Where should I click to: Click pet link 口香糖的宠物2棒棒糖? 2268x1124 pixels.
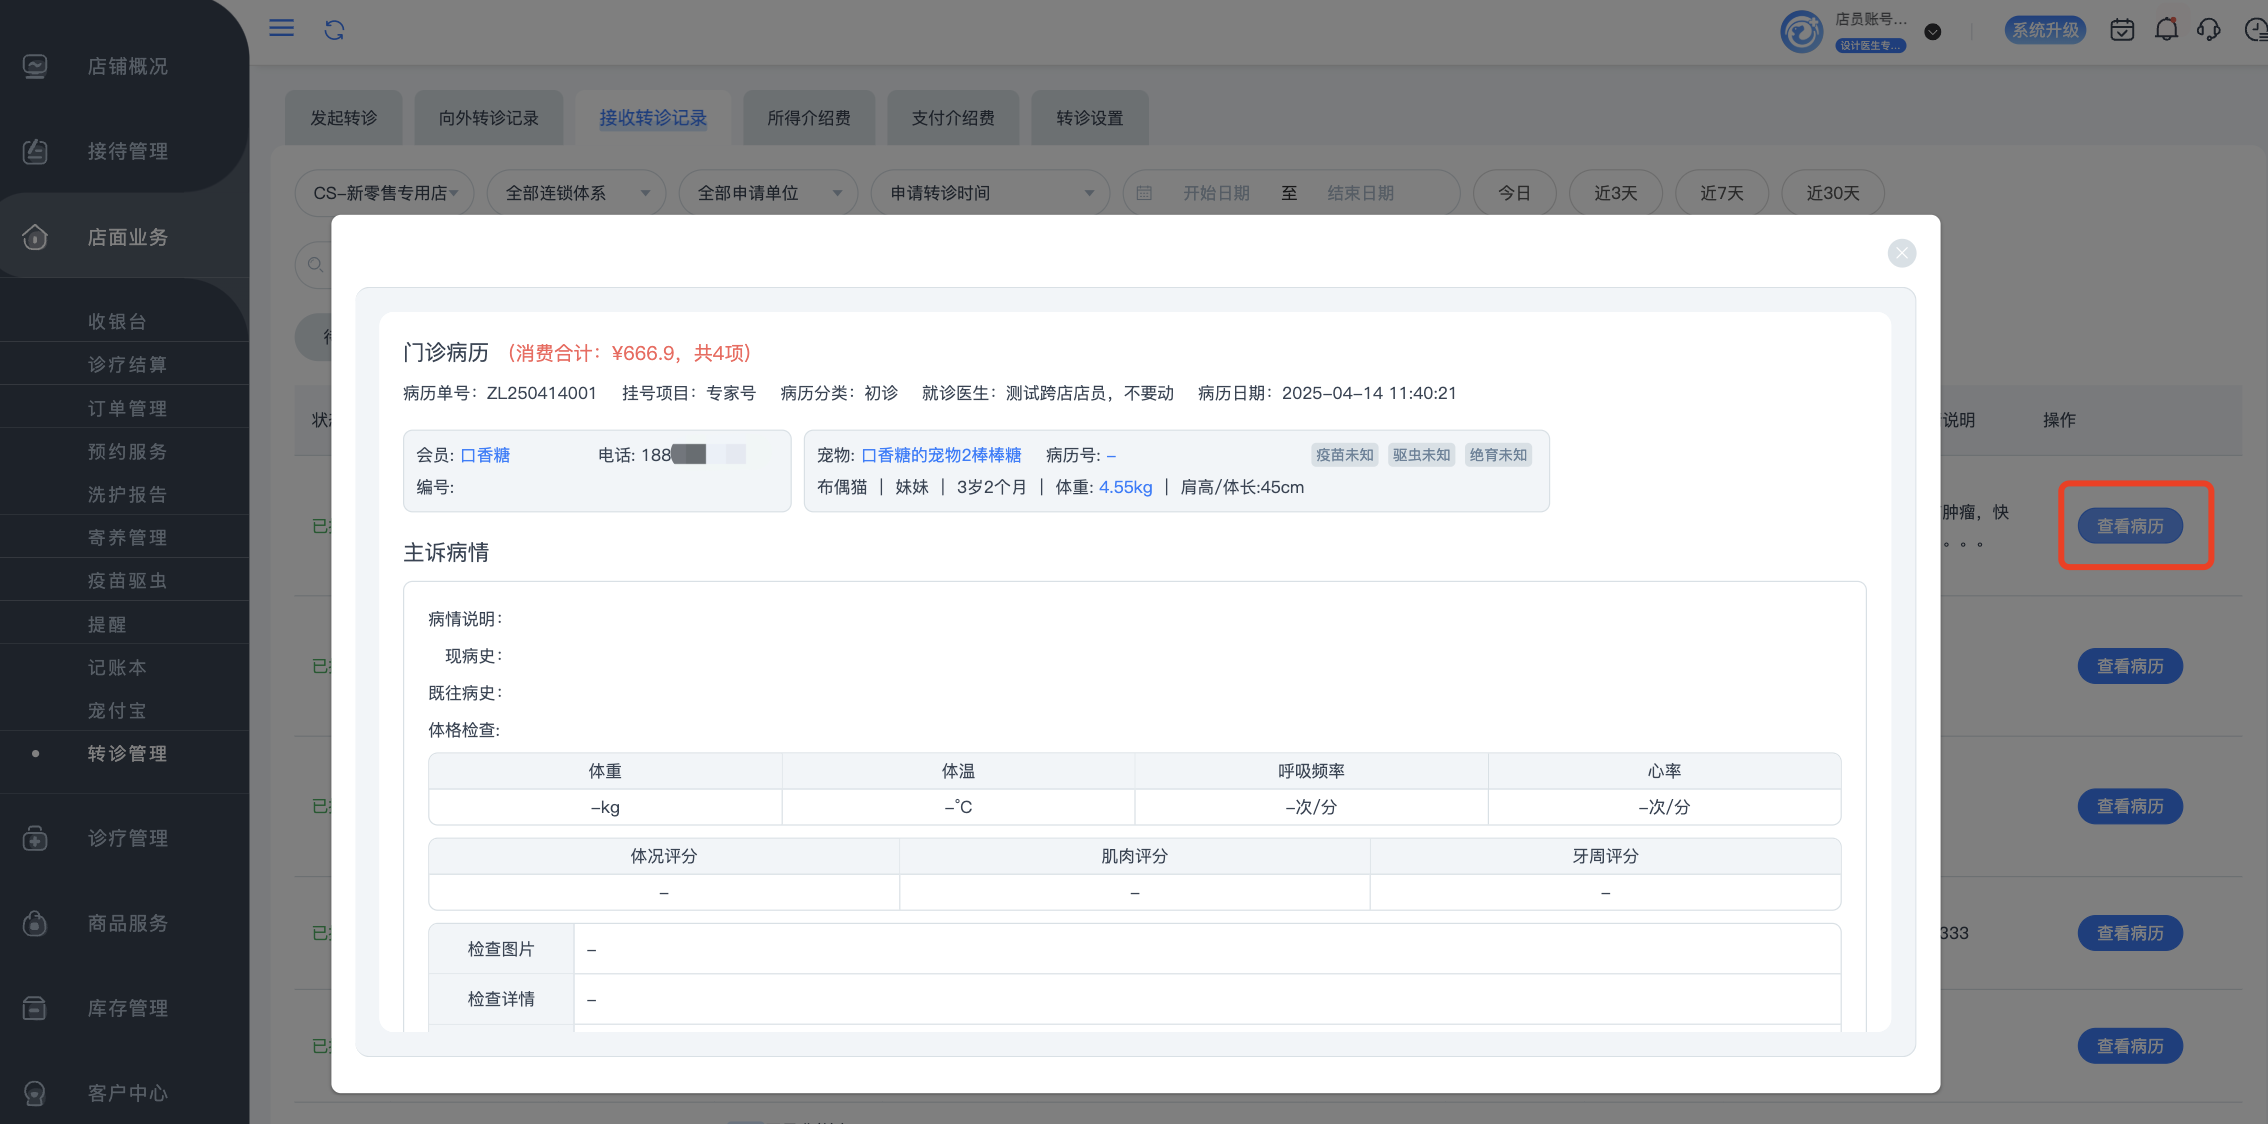(941, 455)
